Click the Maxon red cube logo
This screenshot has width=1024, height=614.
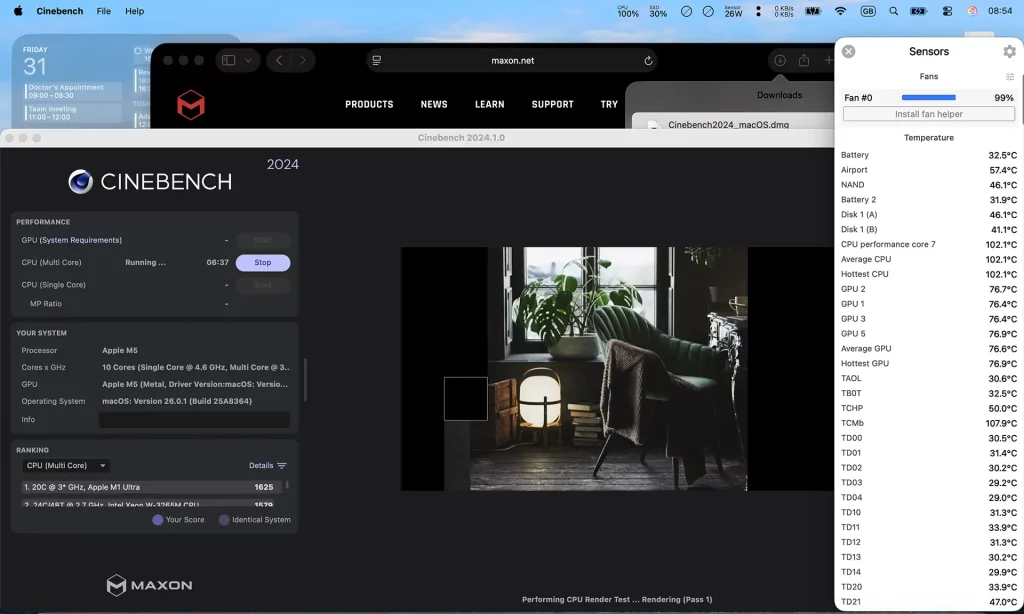(191, 104)
